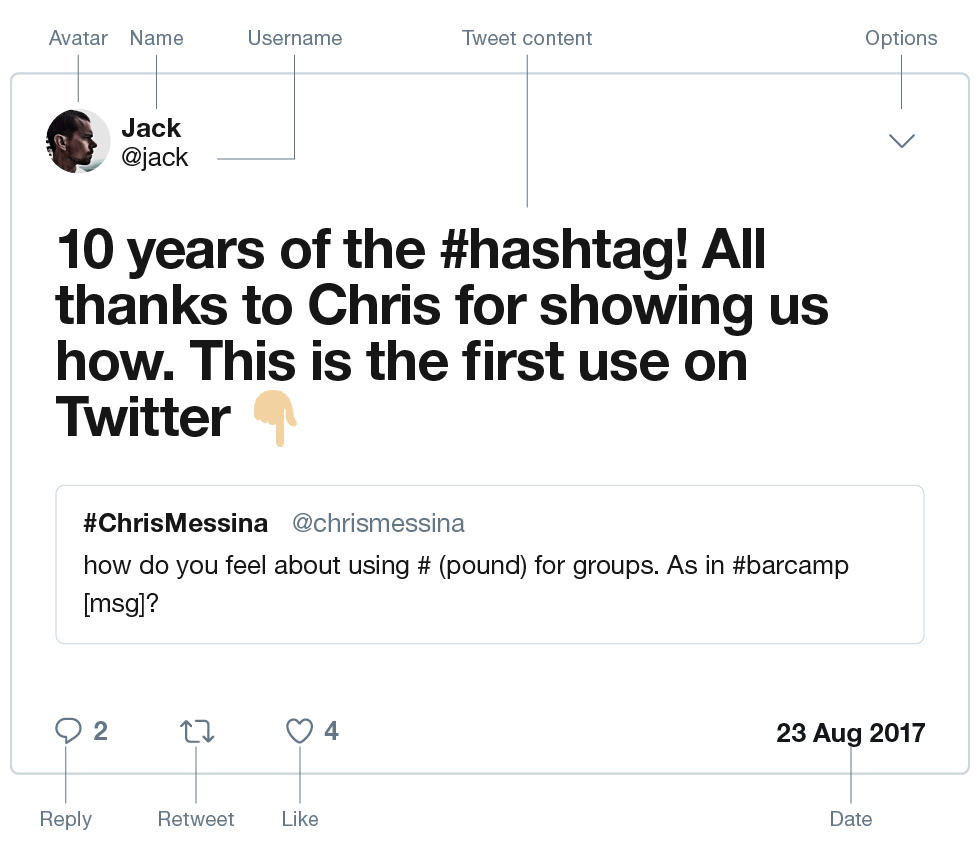Click the 'Options' annotation label
Image resolution: width=980 pixels, height=861 pixels.
pyautogui.click(x=901, y=38)
